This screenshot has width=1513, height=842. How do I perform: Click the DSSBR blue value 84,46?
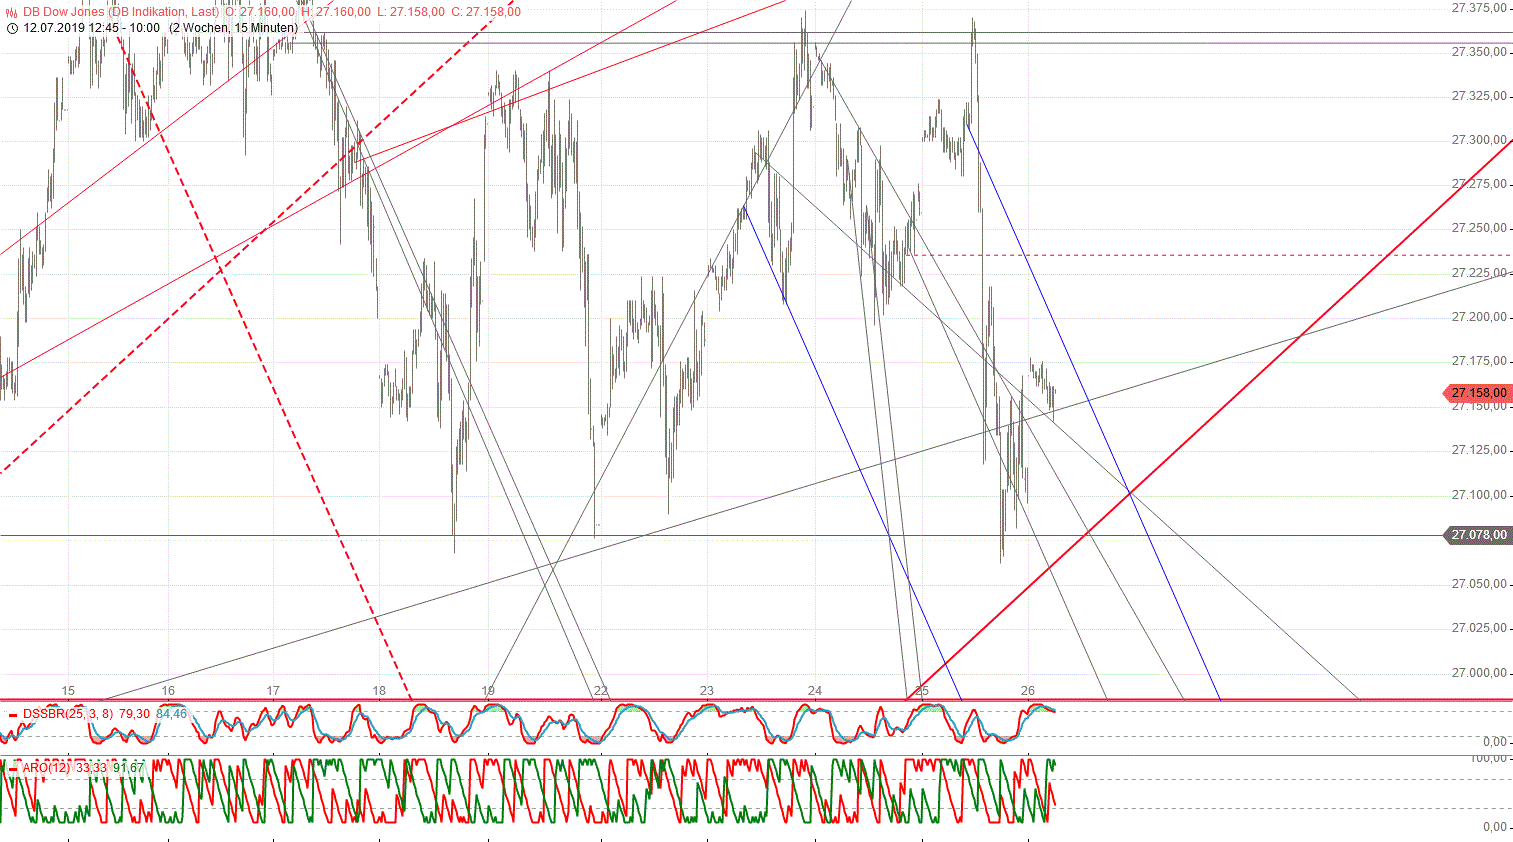171,714
